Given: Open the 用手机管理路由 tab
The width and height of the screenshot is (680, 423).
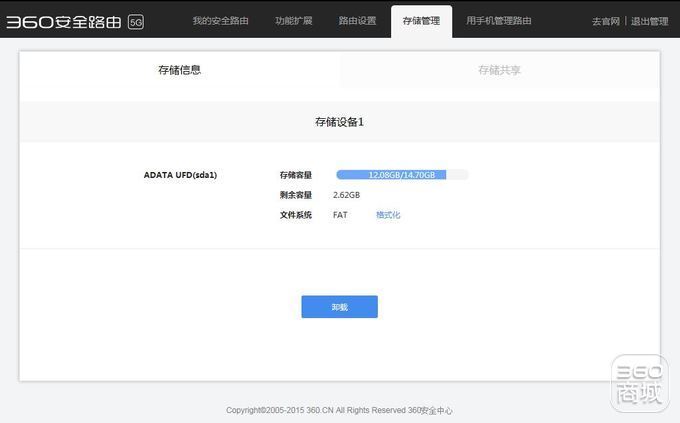Looking at the screenshot, I should [498, 21].
